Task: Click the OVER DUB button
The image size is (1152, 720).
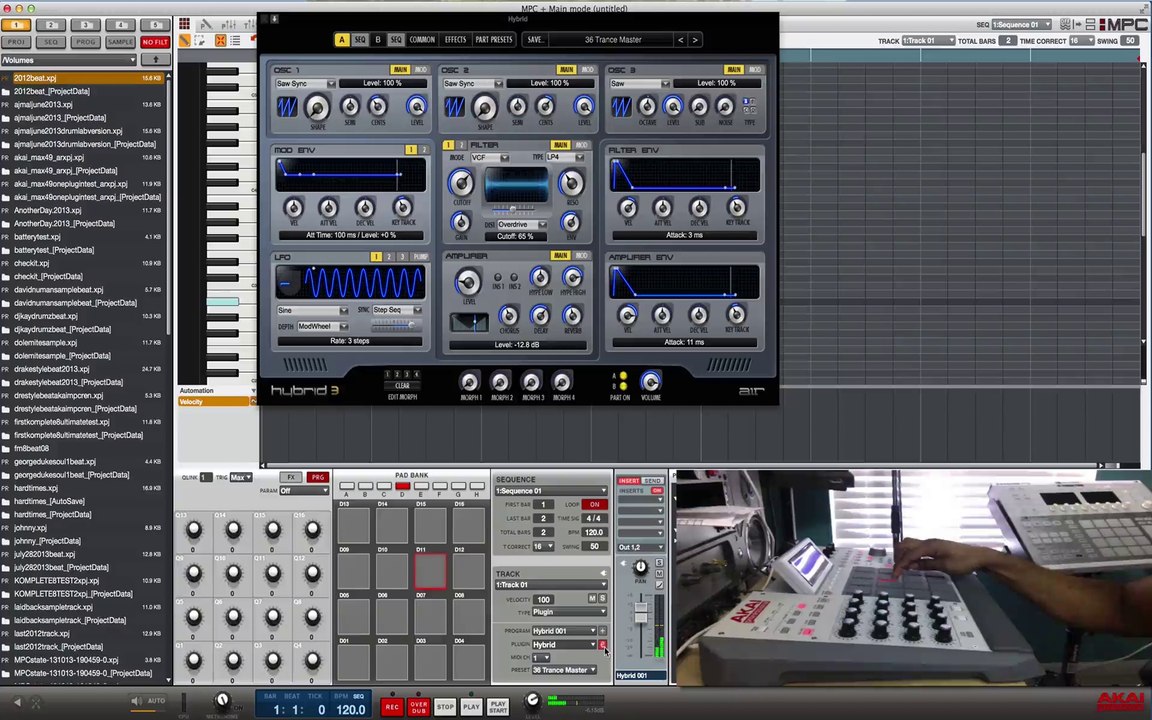Action: (419, 707)
